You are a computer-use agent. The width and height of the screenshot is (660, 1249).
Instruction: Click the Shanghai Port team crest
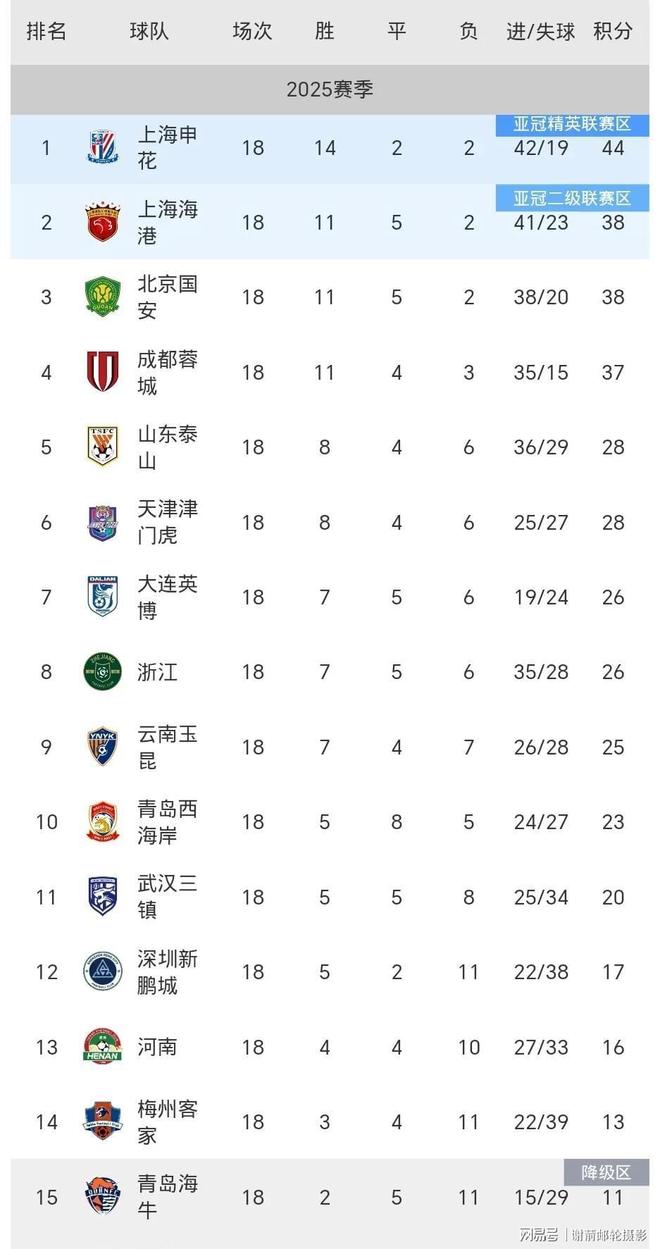click(x=102, y=222)
